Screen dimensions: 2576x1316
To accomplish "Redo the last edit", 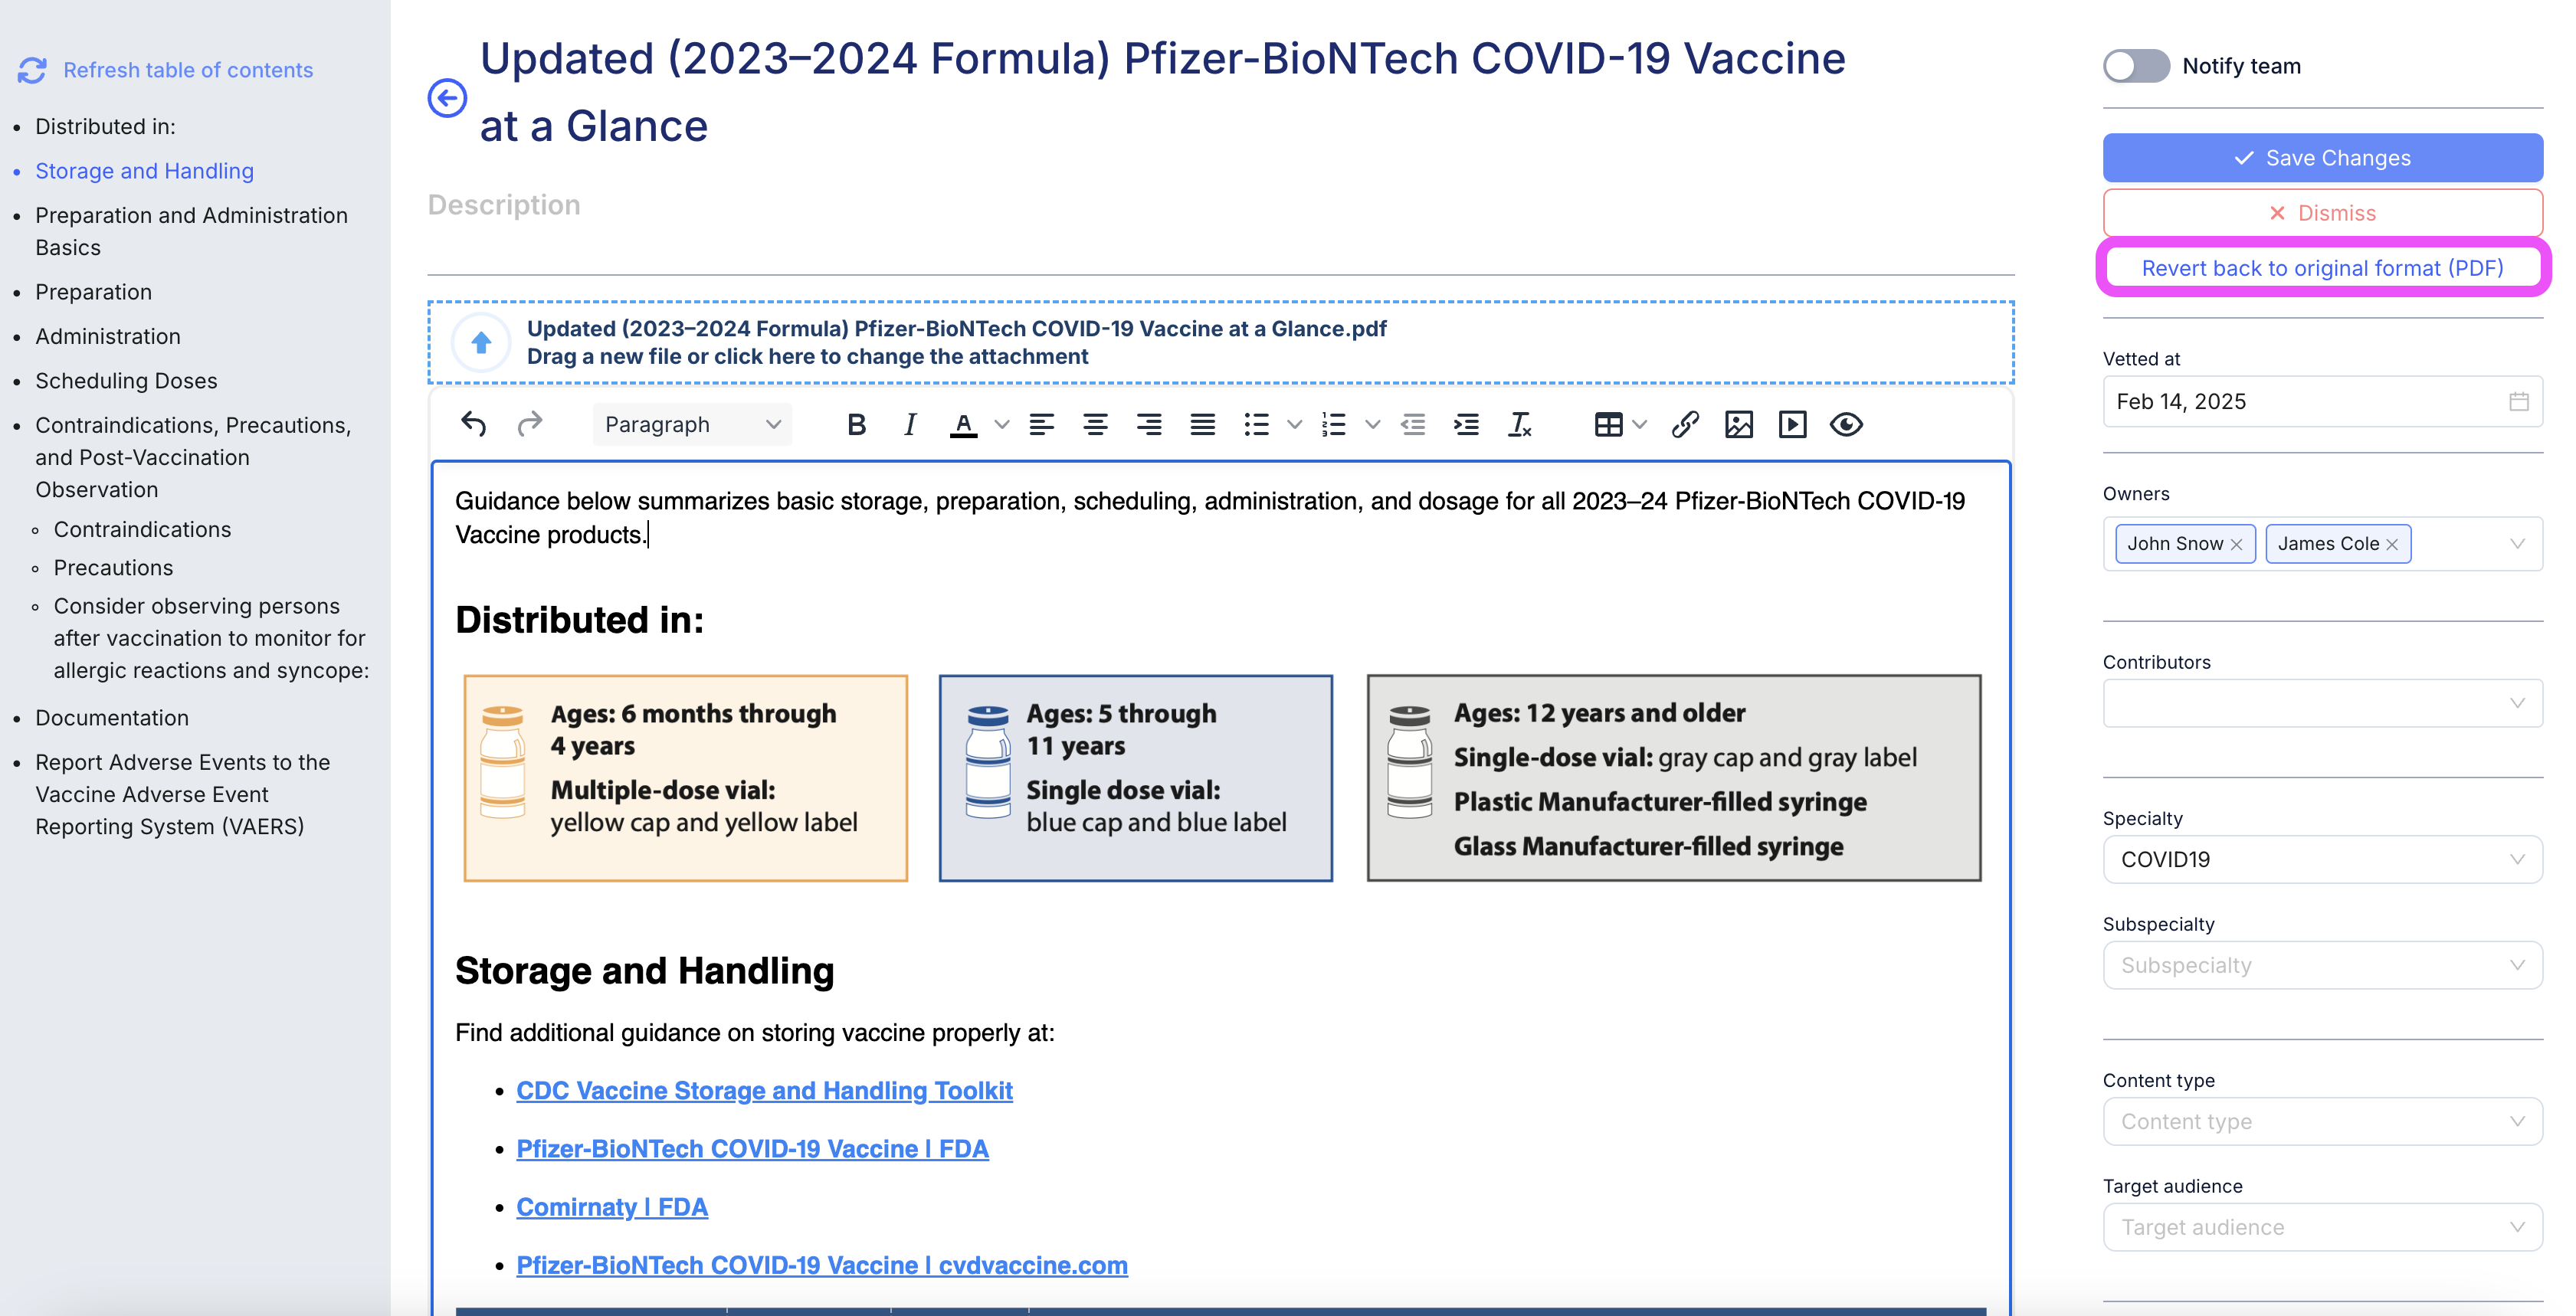I will click(x=530, y=424).
